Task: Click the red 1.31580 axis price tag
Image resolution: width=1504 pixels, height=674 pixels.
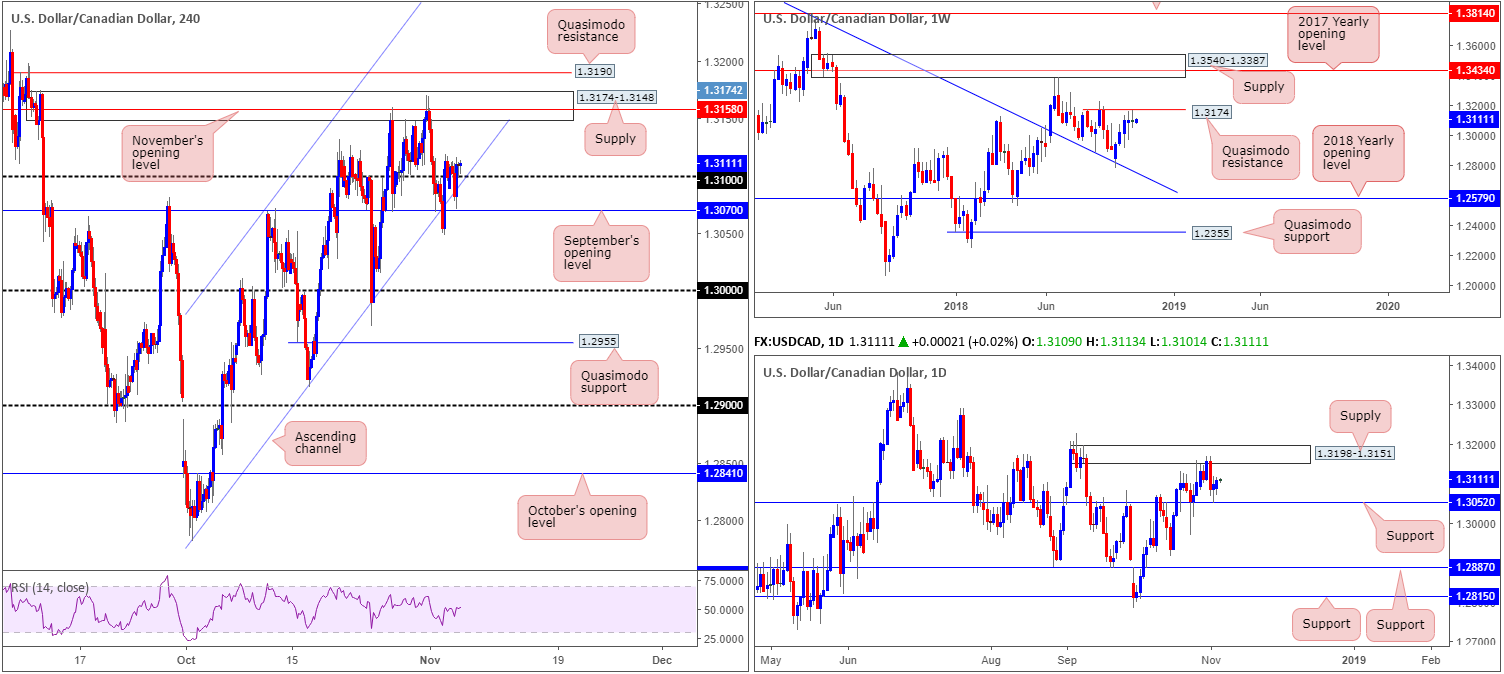Action: click(x=721, y=108)
